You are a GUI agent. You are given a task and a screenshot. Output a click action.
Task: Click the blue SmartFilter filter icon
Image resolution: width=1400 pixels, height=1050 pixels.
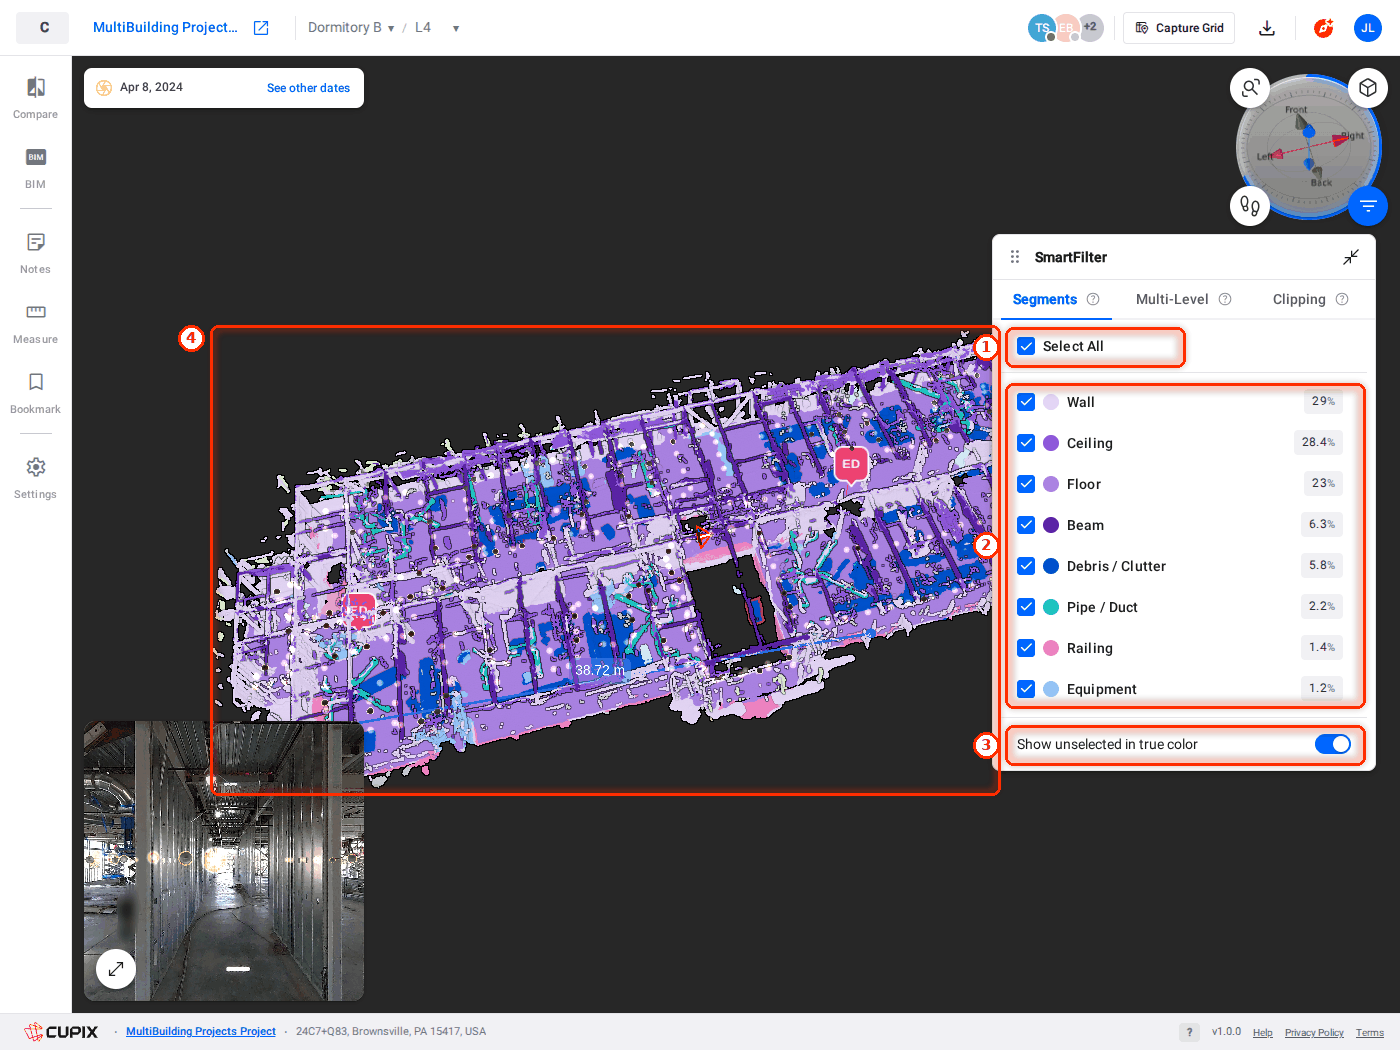pos(1368,206)
